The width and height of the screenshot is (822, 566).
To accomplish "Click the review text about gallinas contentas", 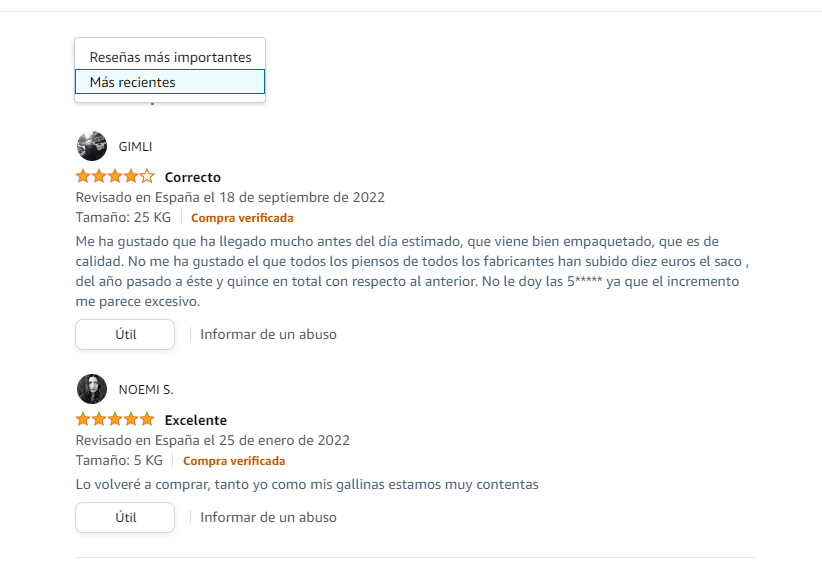I will point(307,484).
